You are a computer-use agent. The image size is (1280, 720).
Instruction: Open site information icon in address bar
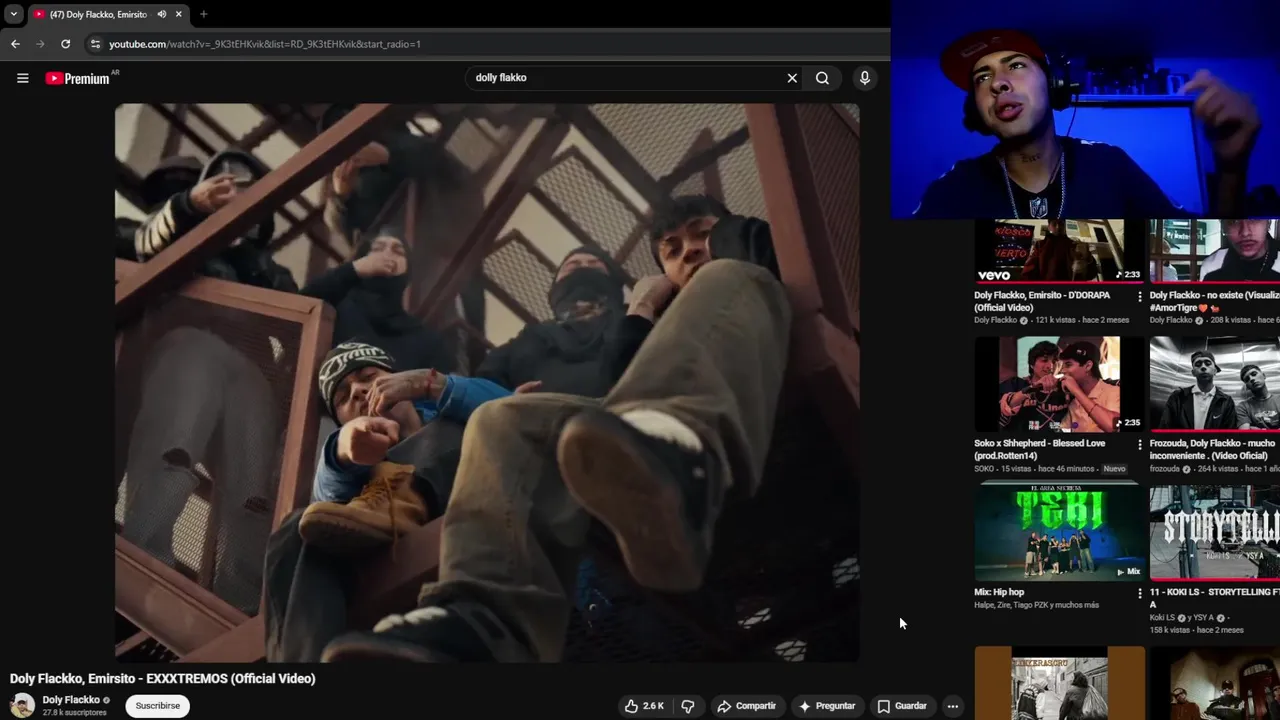(95, 44)
